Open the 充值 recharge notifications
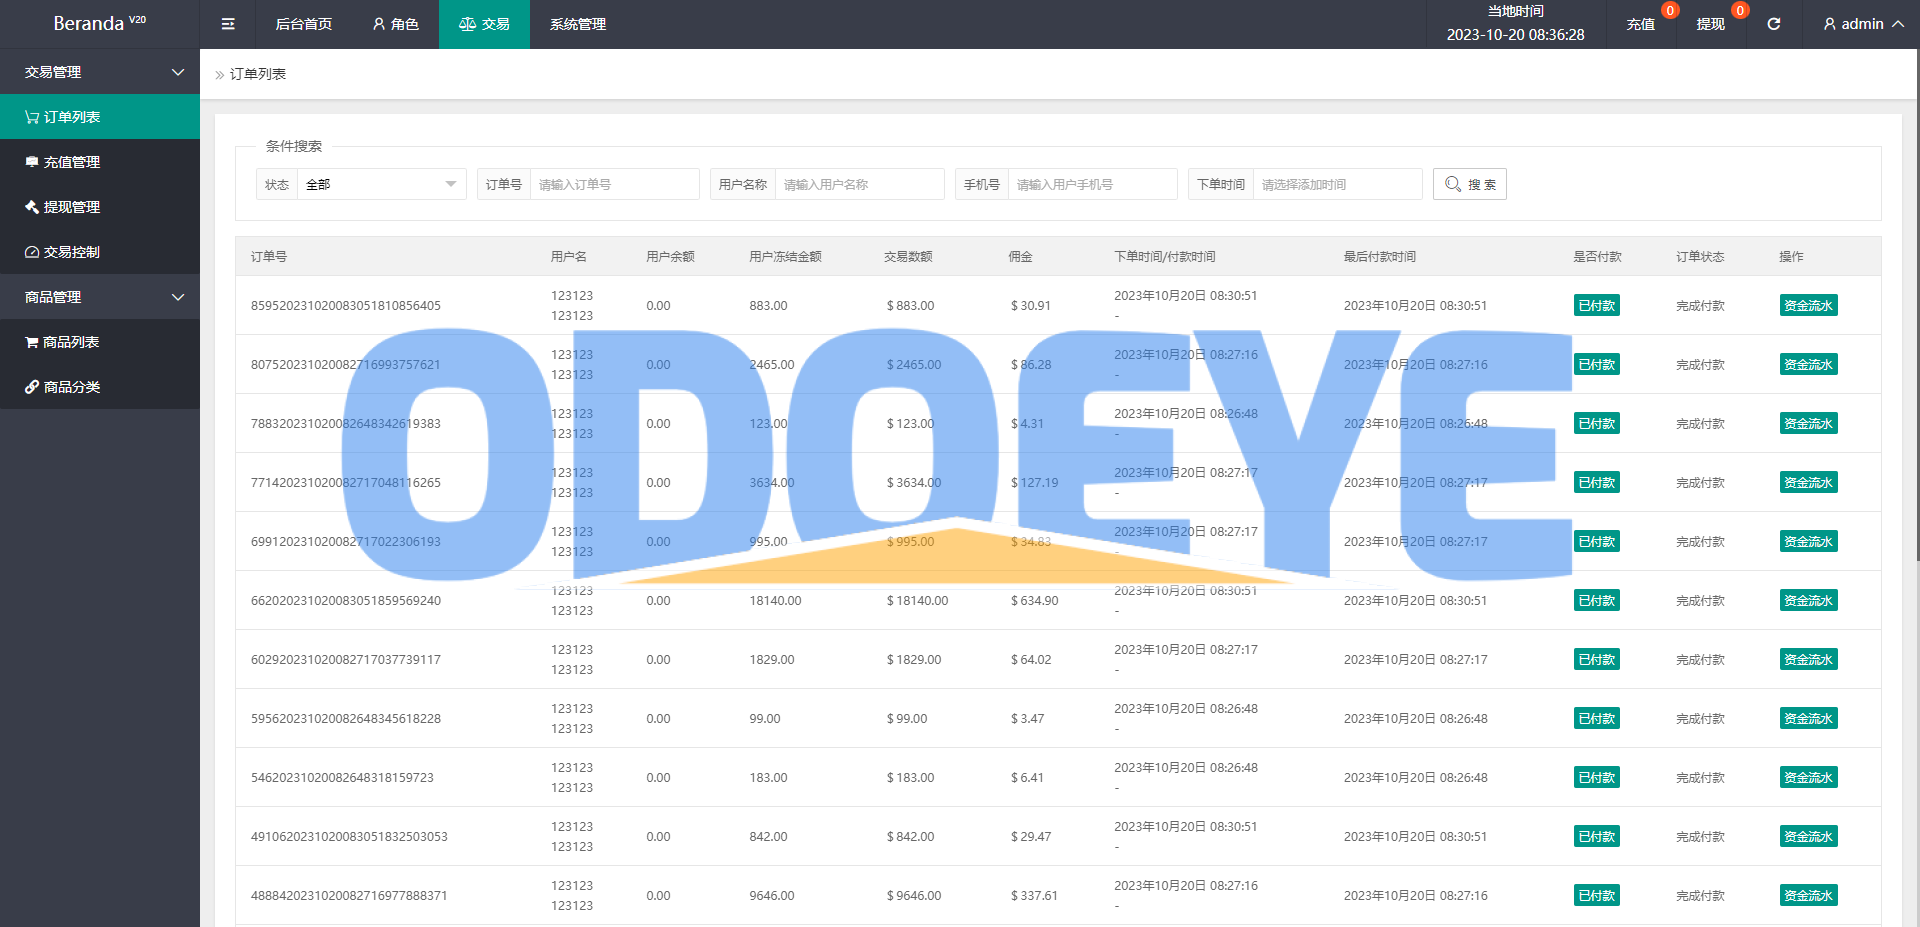 [1641, 24]
